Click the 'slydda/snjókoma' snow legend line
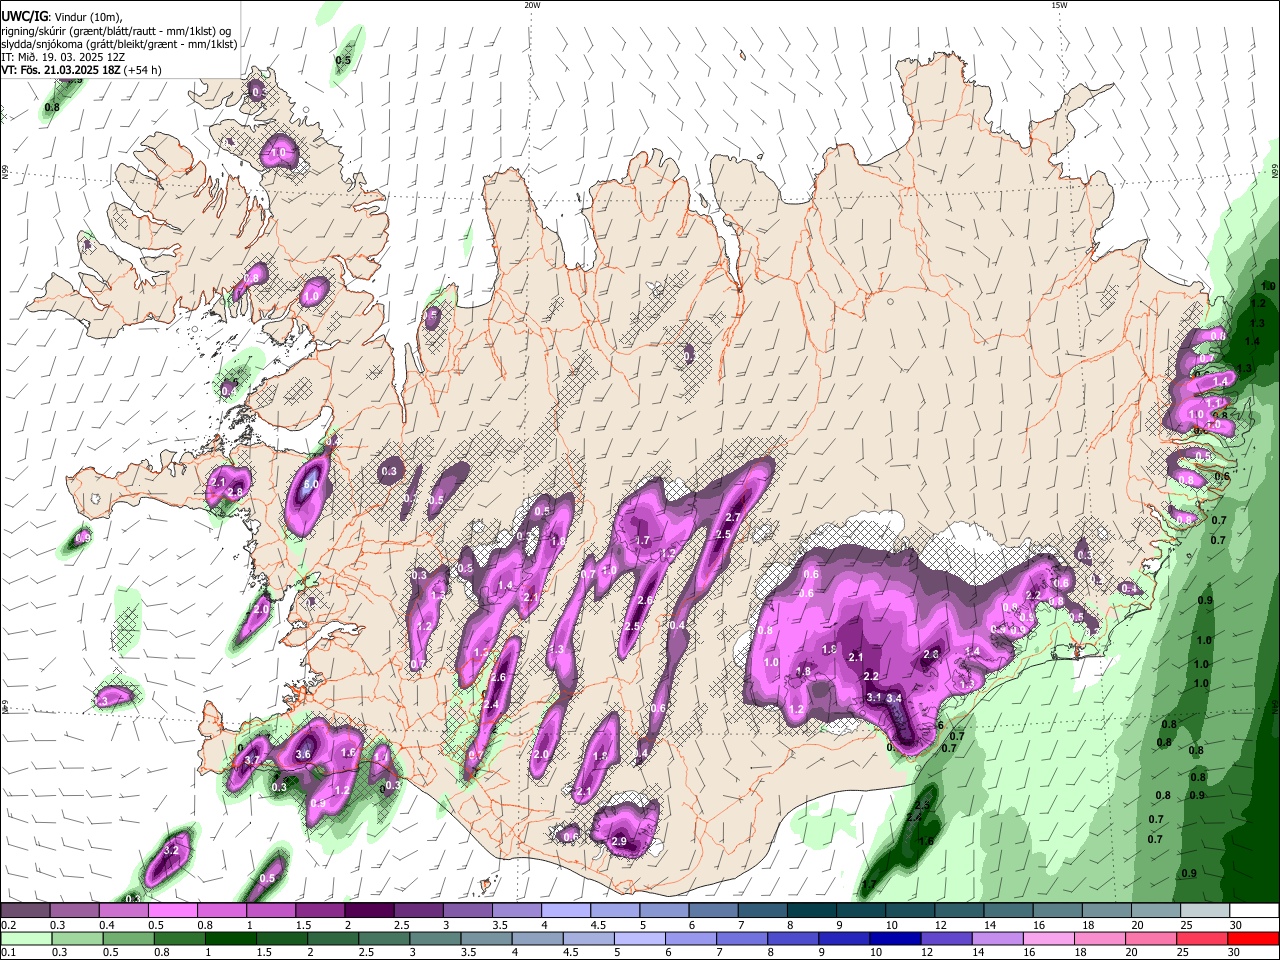This screenshot has height=960, width=1280. click(119, 44)
